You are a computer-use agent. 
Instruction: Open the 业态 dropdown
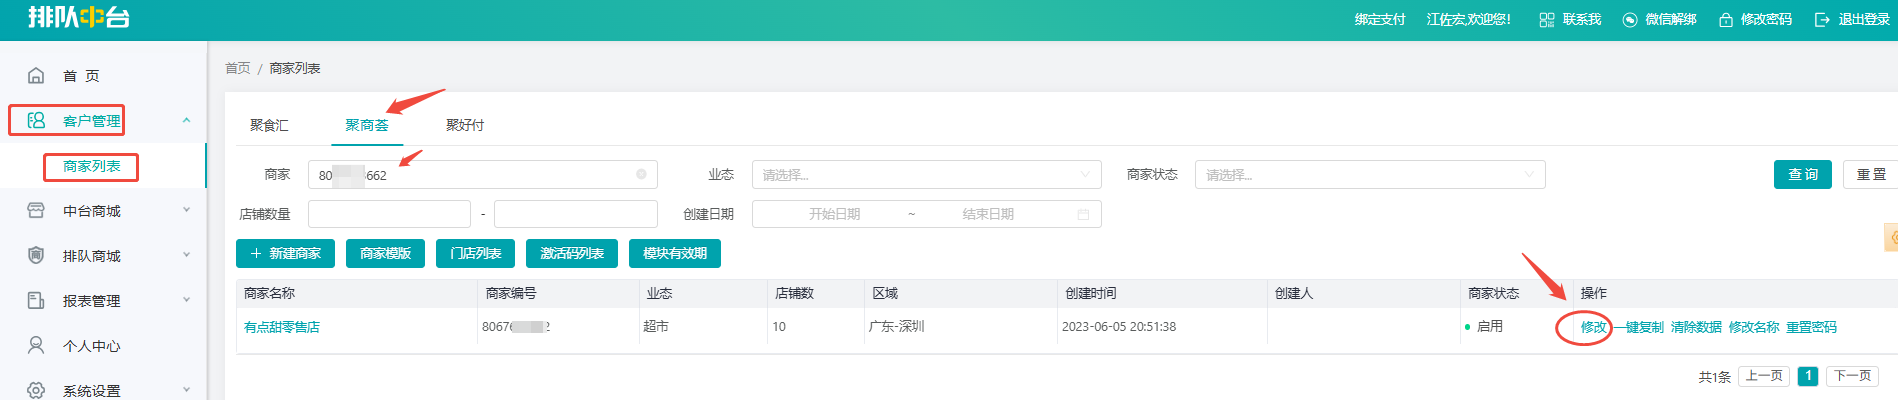tap(926, 175)
